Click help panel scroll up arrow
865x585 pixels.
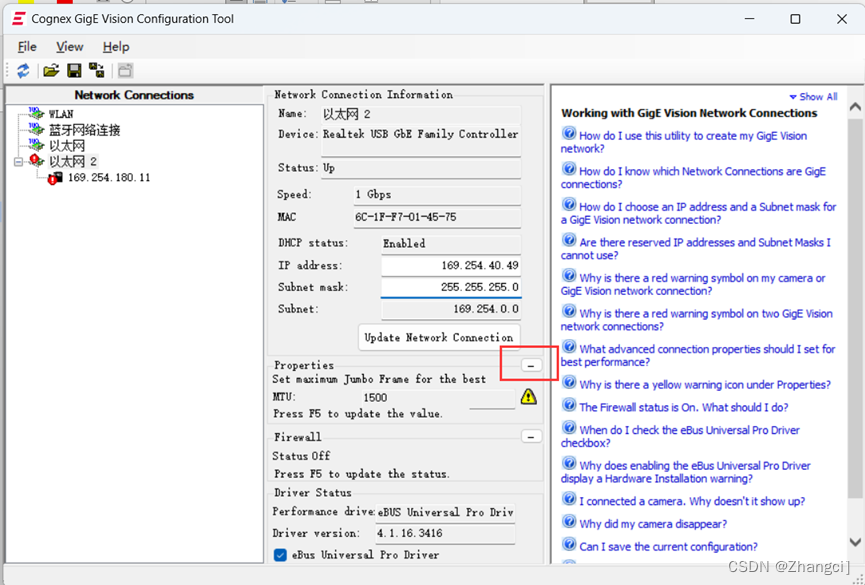(855, 107)
